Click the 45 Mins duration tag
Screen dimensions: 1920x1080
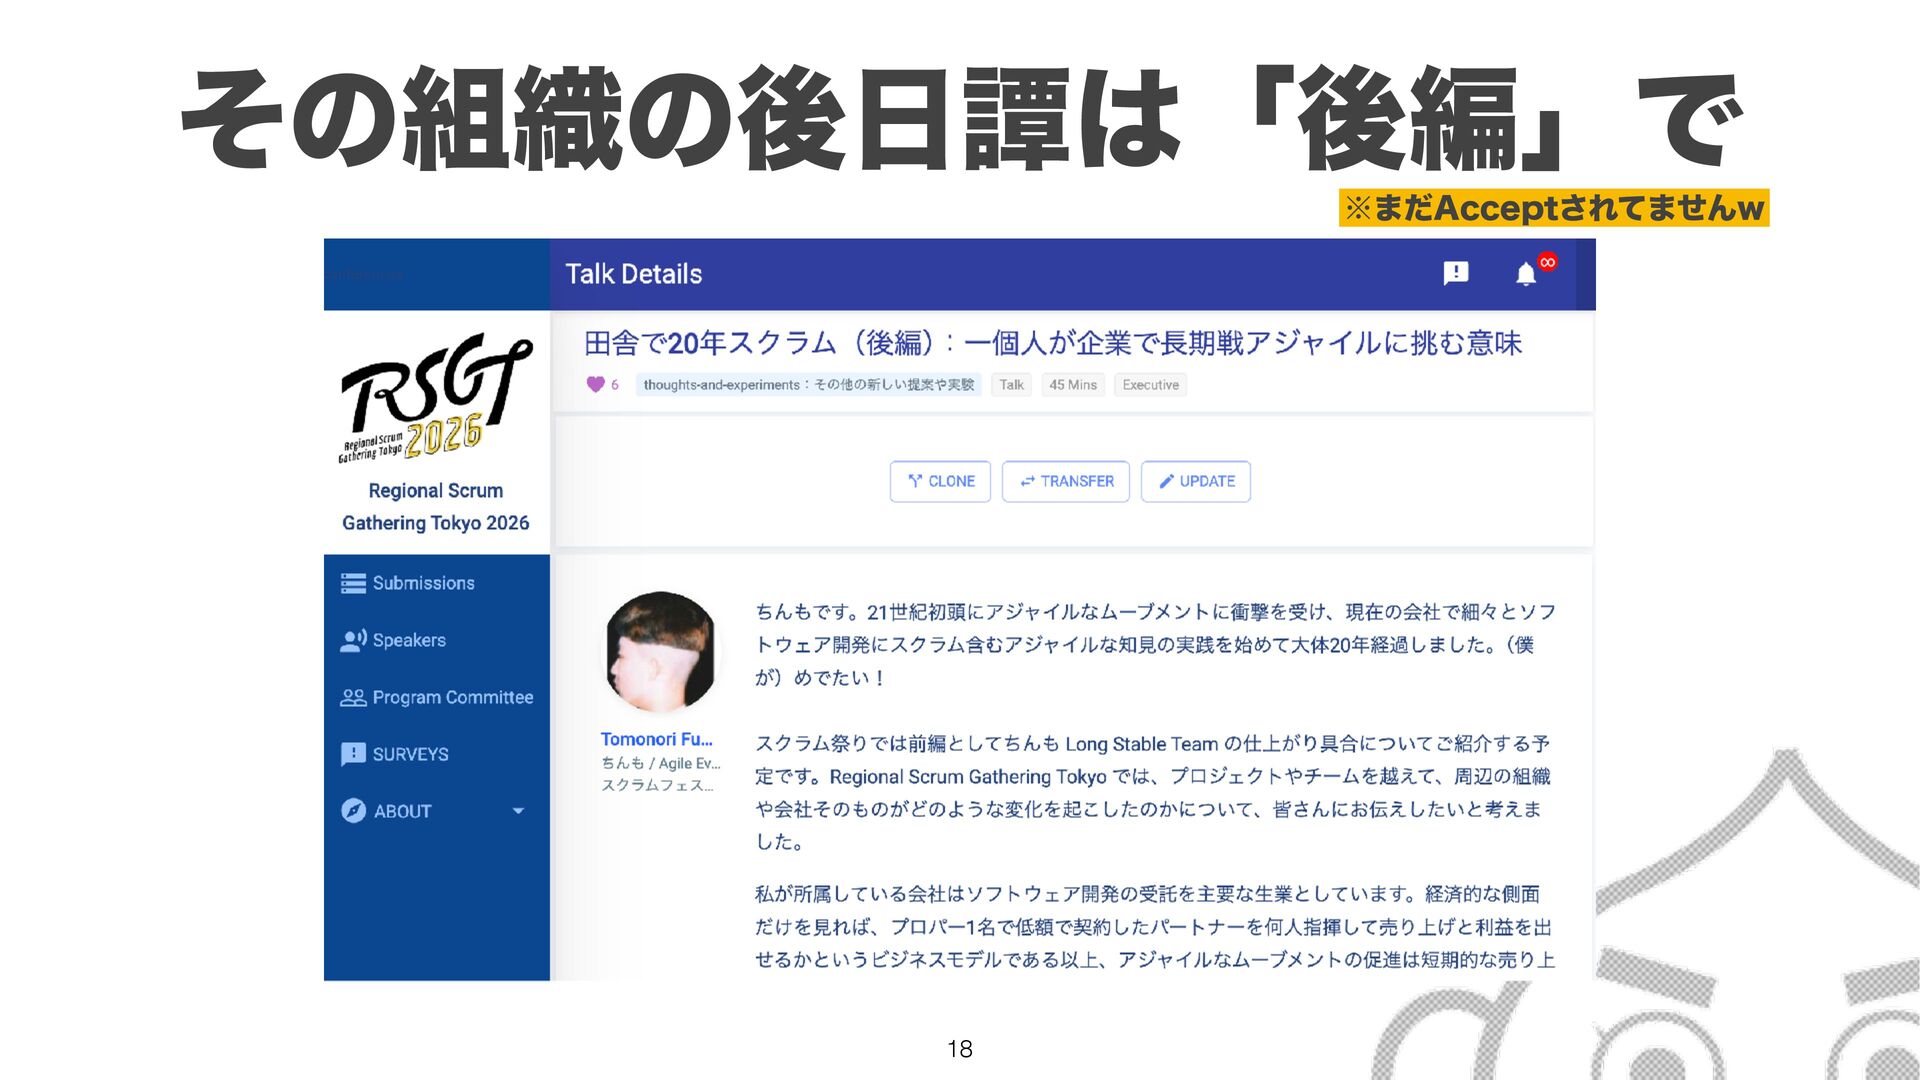[x=1072, y=385]
